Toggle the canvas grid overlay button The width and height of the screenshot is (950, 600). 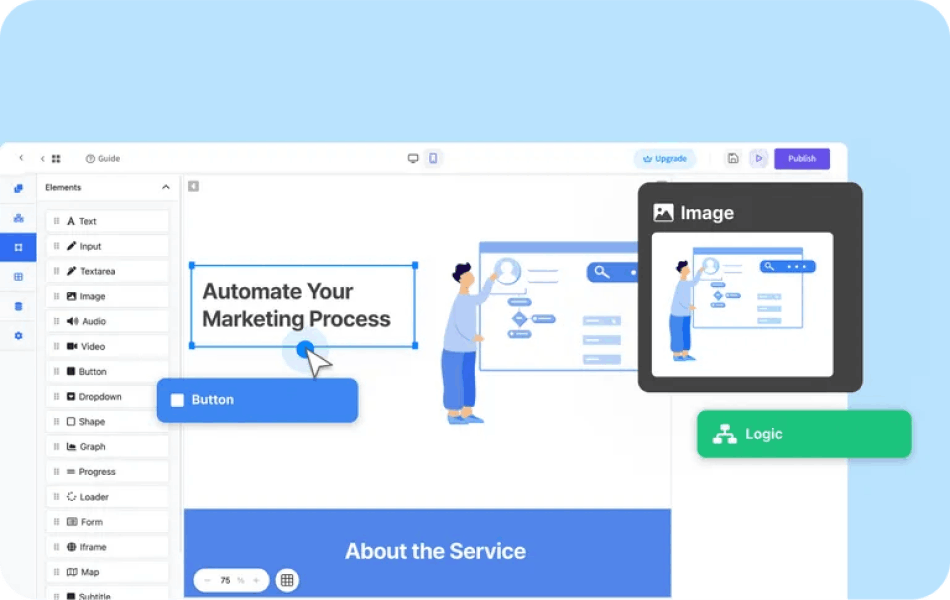[287, 580]
